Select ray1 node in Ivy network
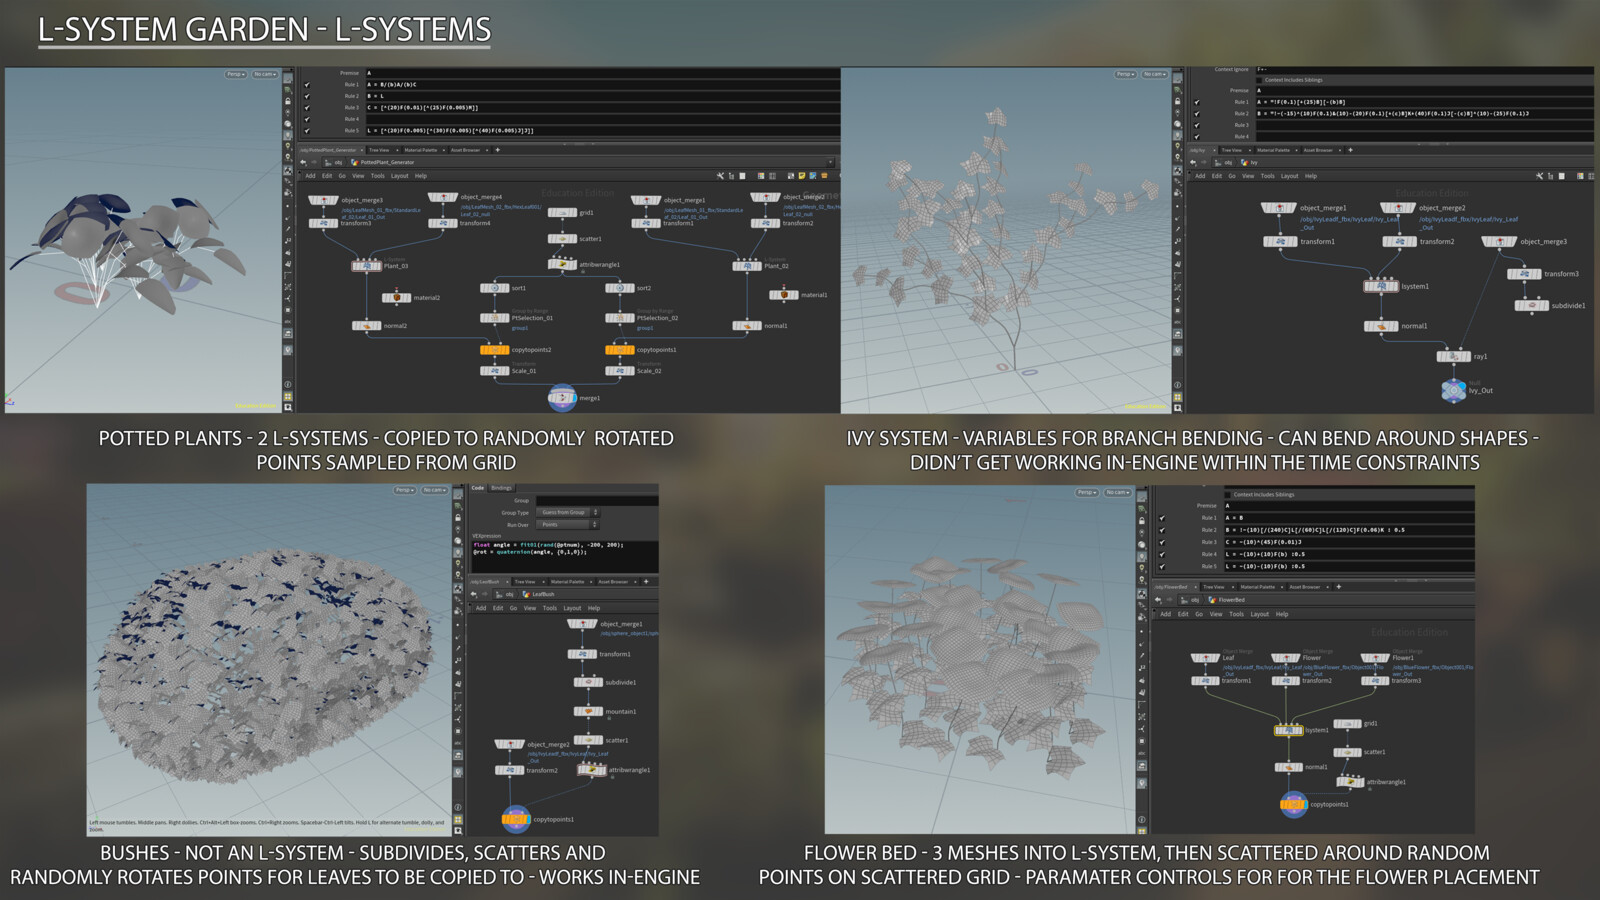1600x900 pixels. (1454, 356)
